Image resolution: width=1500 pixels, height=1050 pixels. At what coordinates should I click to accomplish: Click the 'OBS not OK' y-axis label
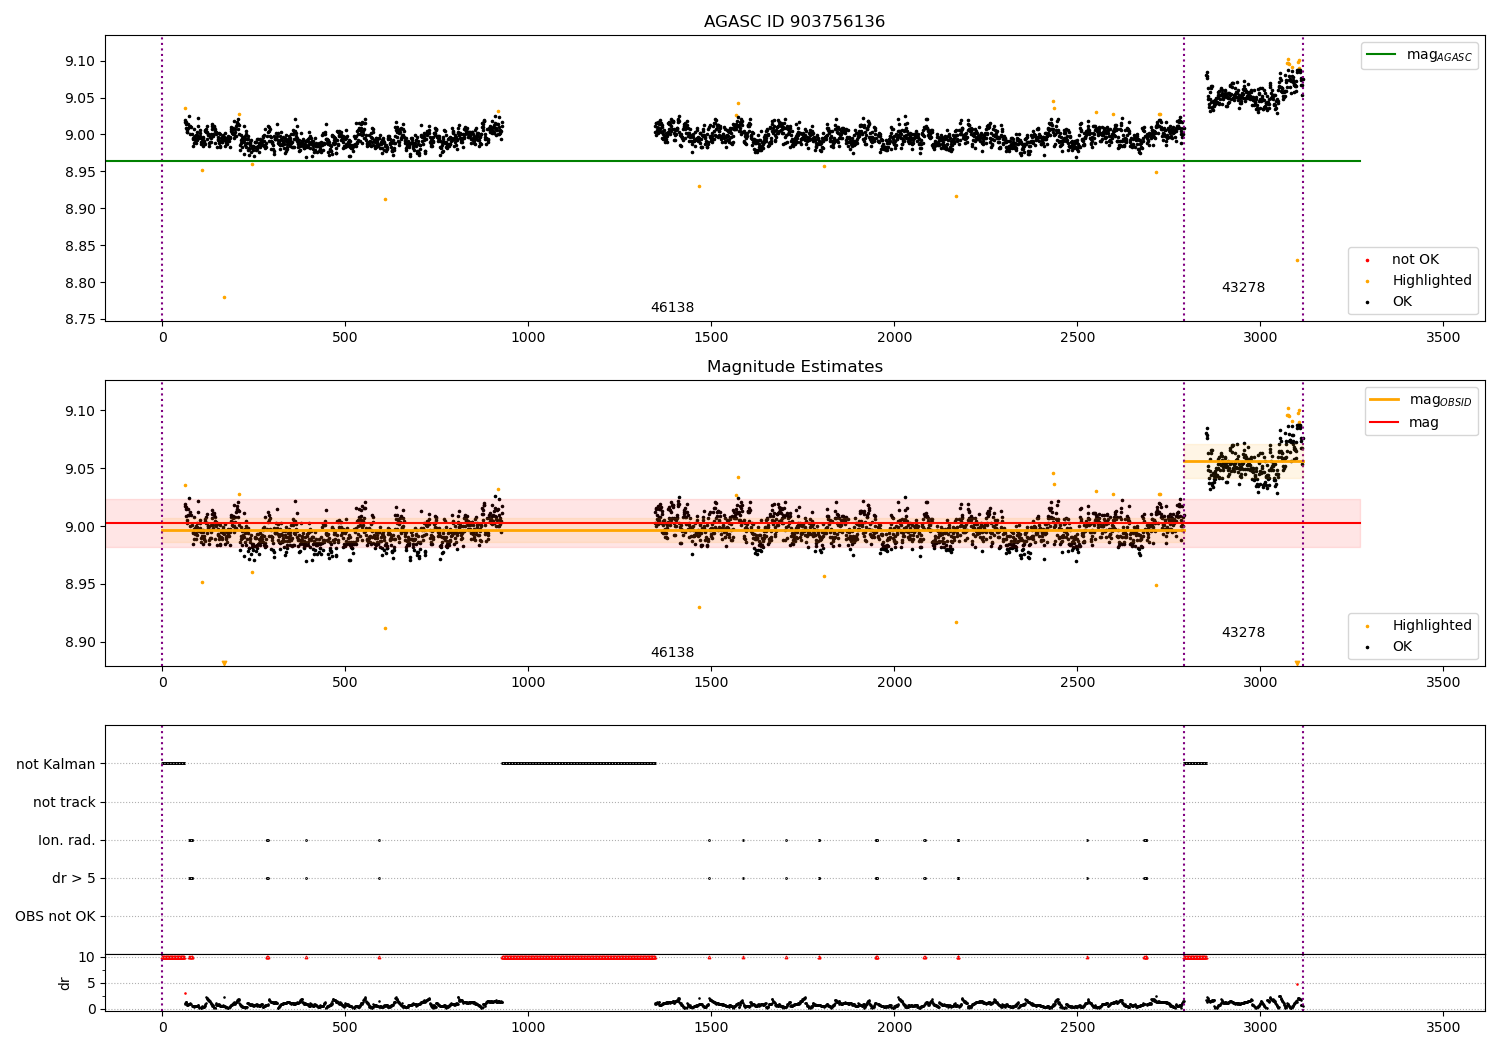point(55,916)
